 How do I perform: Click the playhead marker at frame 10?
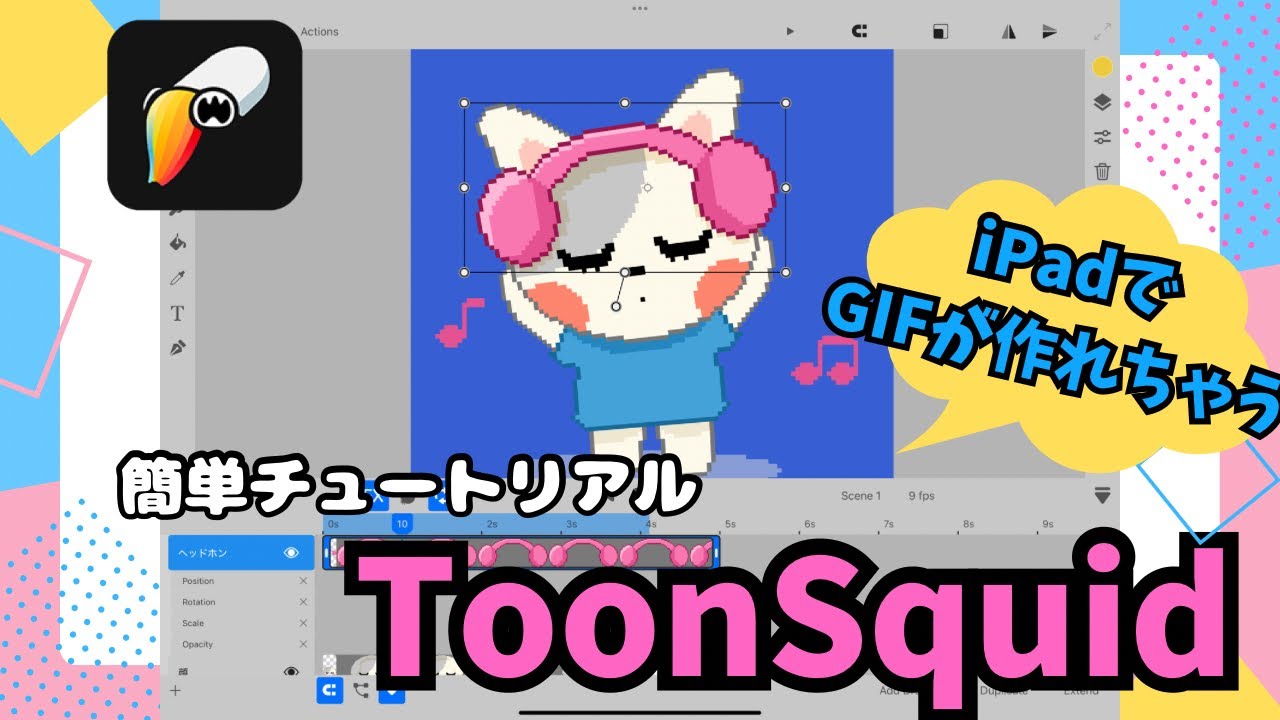pyautogui.click(x=401, y=523)
